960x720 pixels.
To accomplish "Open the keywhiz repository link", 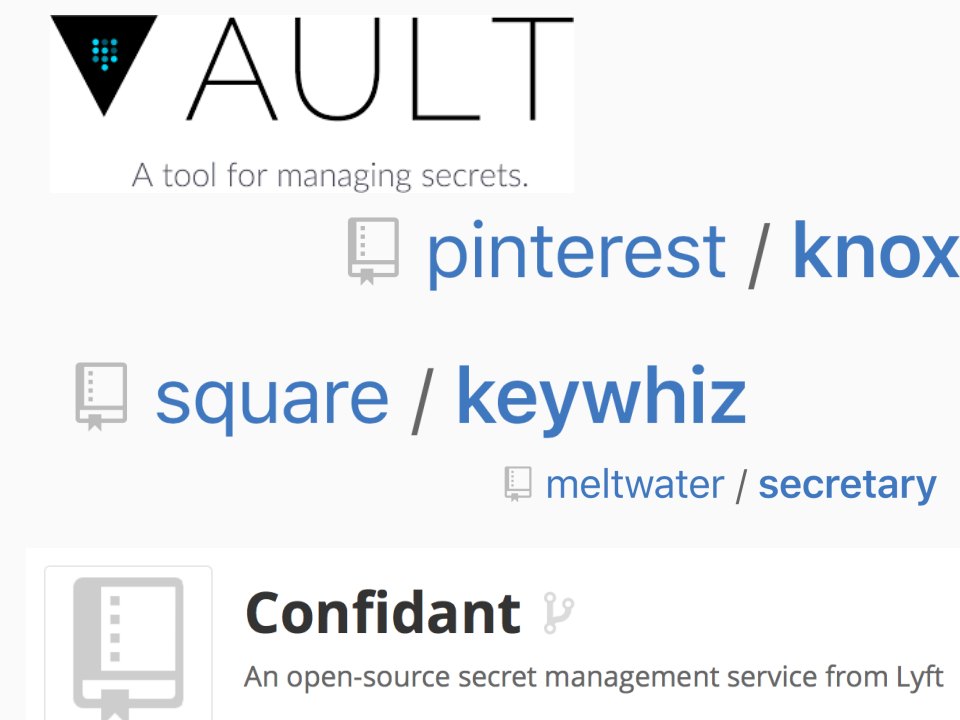I will [601, 398].
